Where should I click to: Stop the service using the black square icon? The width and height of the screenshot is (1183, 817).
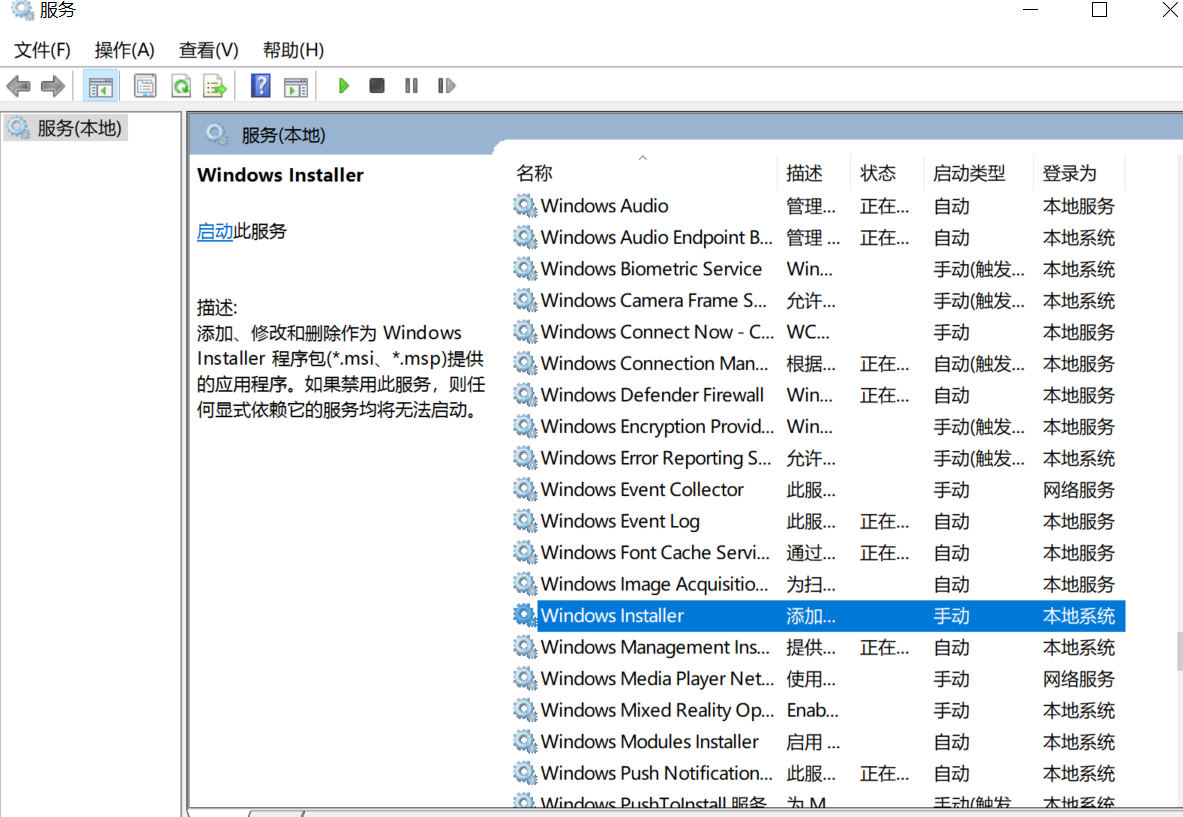pyautogui.click(x=376, y=85)
